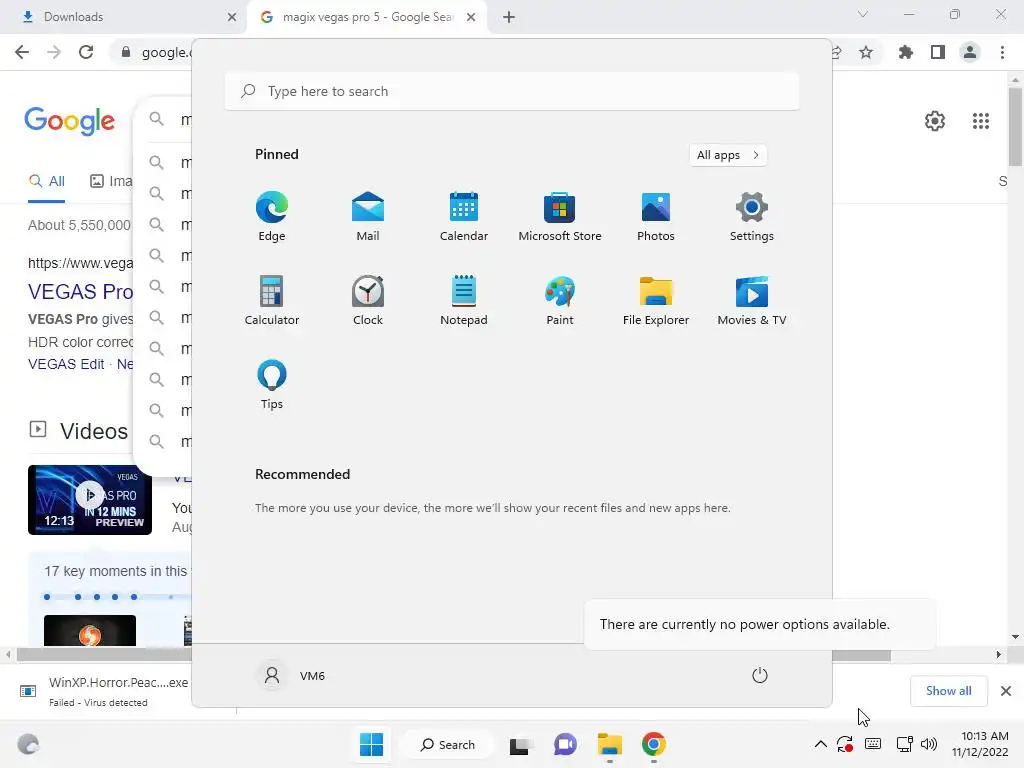Switch to the Downloads tab in Chrome
The height and width of the screenshot is (768, 1024).
tap(124, 17)
